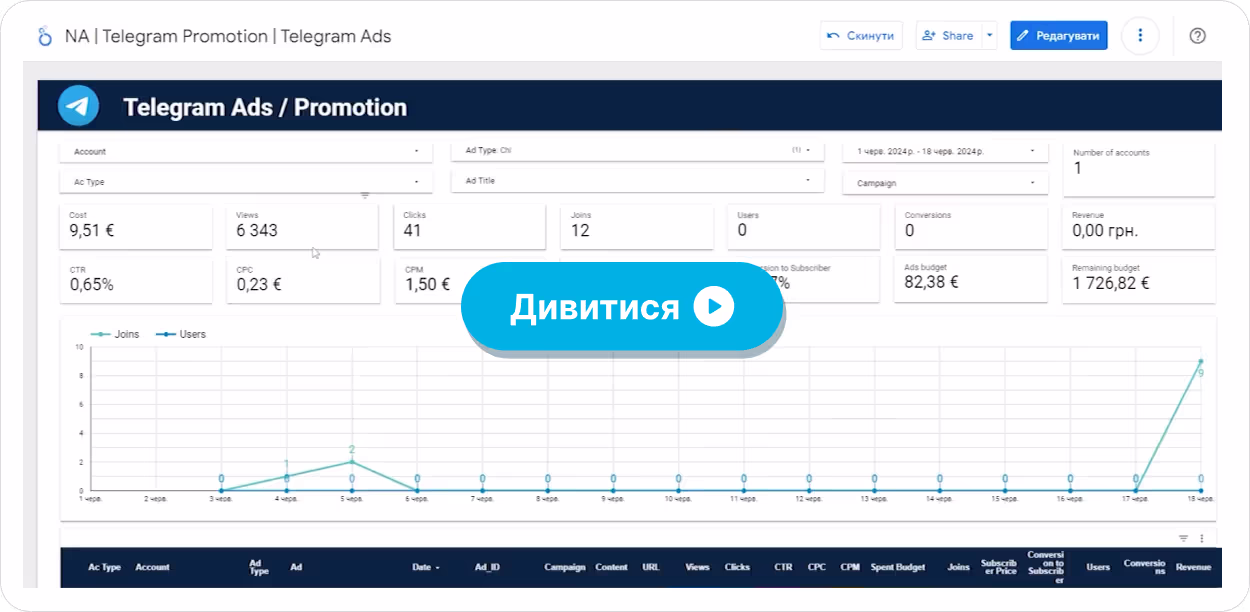1250x612 pixels.
Task: Open the Share dropdown arrow
Action: click(990, 35)
